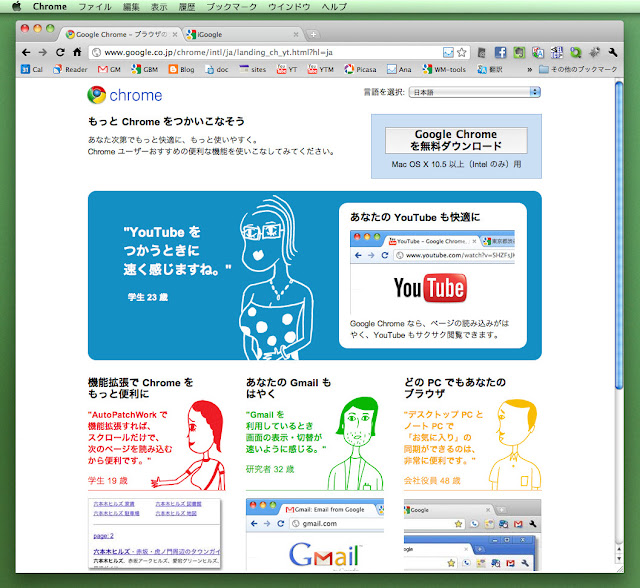The height and width of the screenshot is (588, 640).
Task: Open the YTM bookmark
Action: pos(321,69)
